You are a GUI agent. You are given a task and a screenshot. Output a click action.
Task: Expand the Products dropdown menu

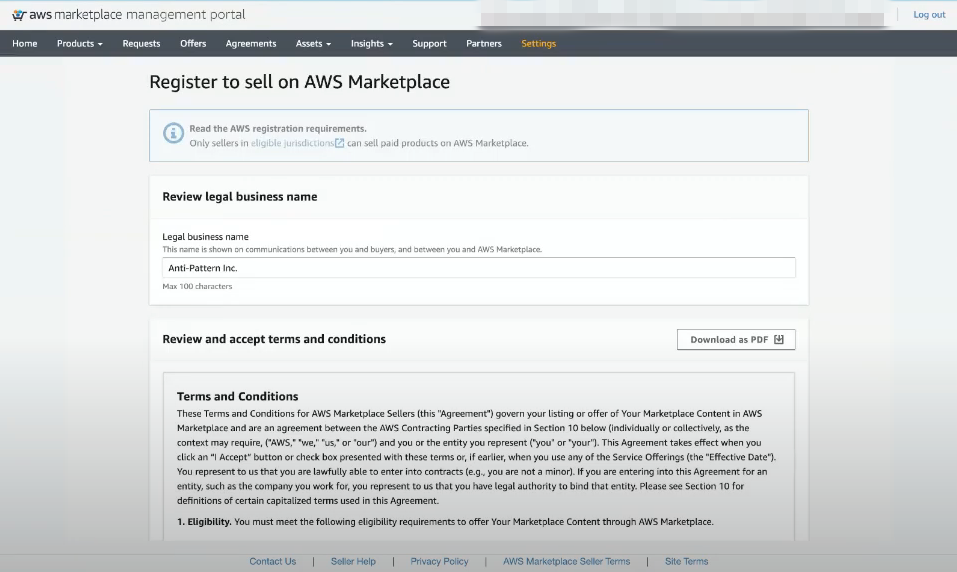click(x=80, y=43)
